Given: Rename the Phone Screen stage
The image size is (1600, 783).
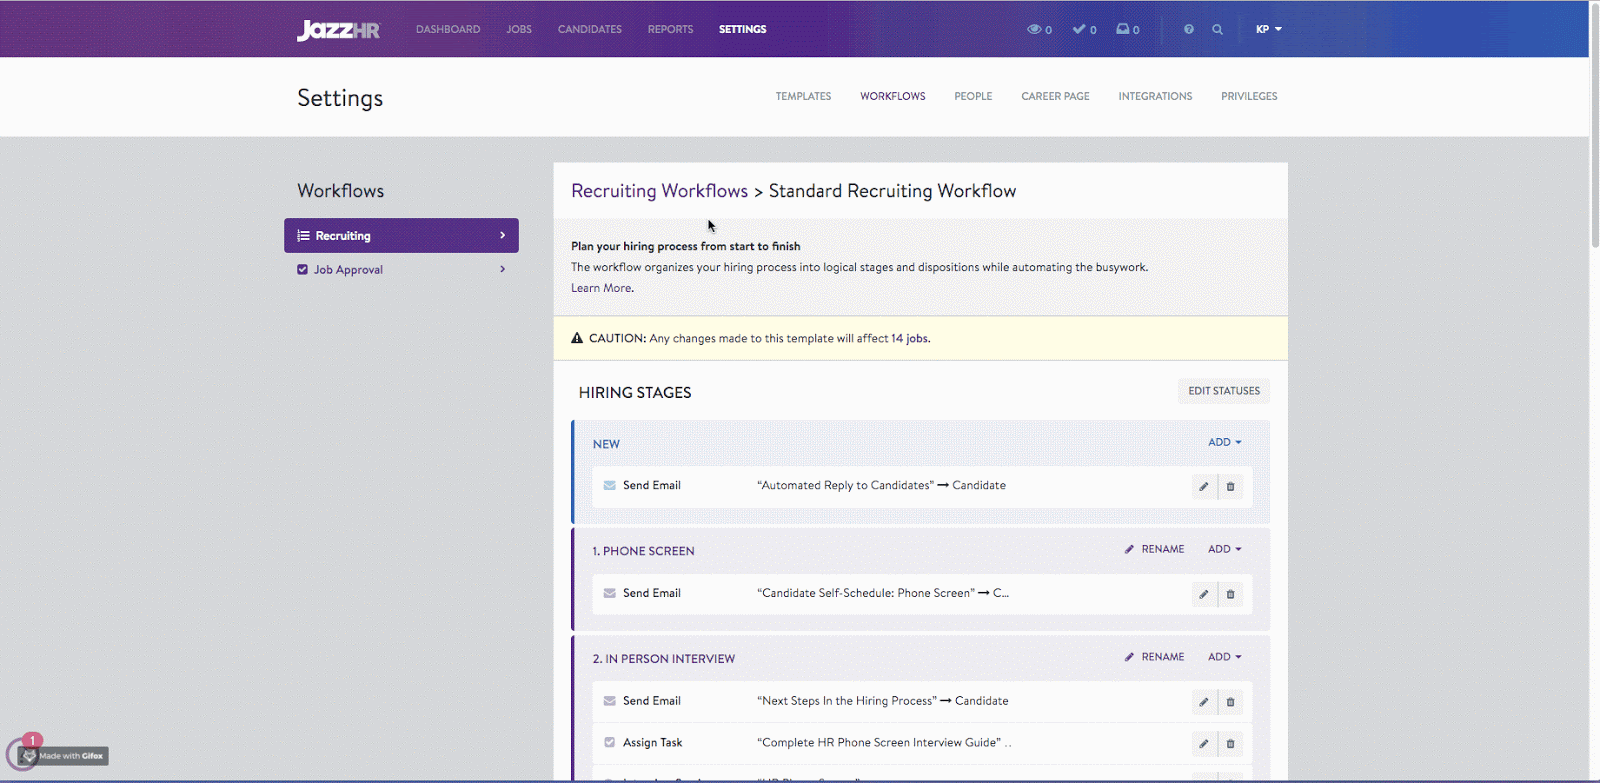Looking at the screenshot, I should [1154, 549].
